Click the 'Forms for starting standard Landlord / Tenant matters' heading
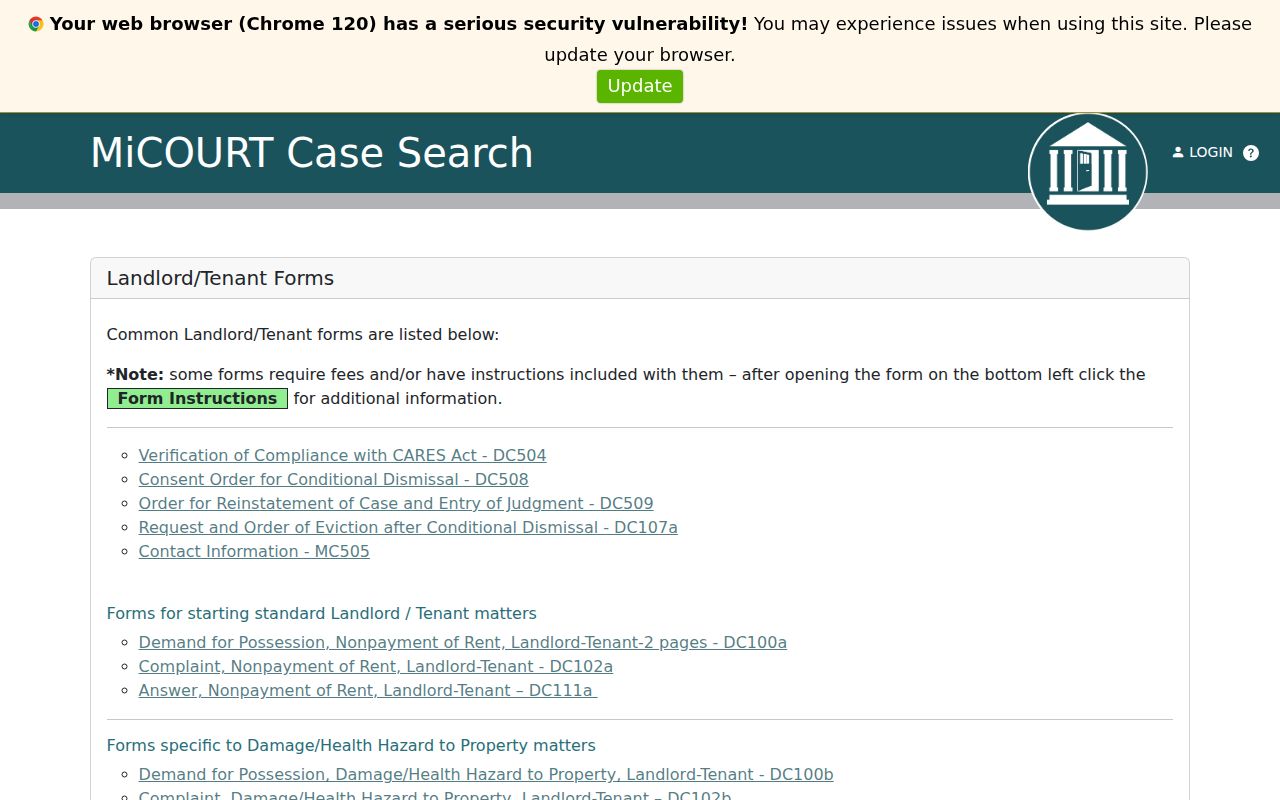The width and height of the screenshot is (1280, 800). point(322,613)
